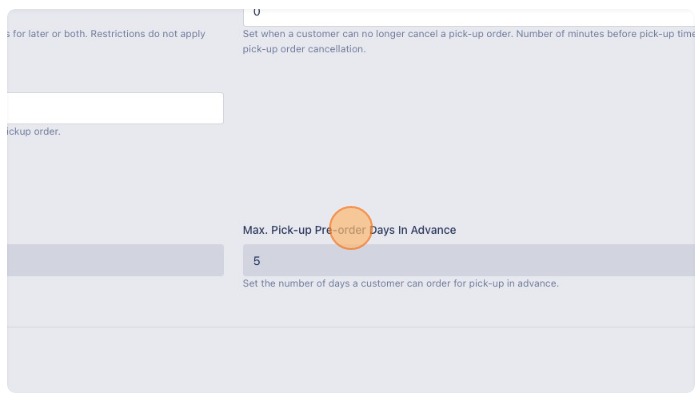
Task: Select the 0 value in the top field
Action: (257, 13)
